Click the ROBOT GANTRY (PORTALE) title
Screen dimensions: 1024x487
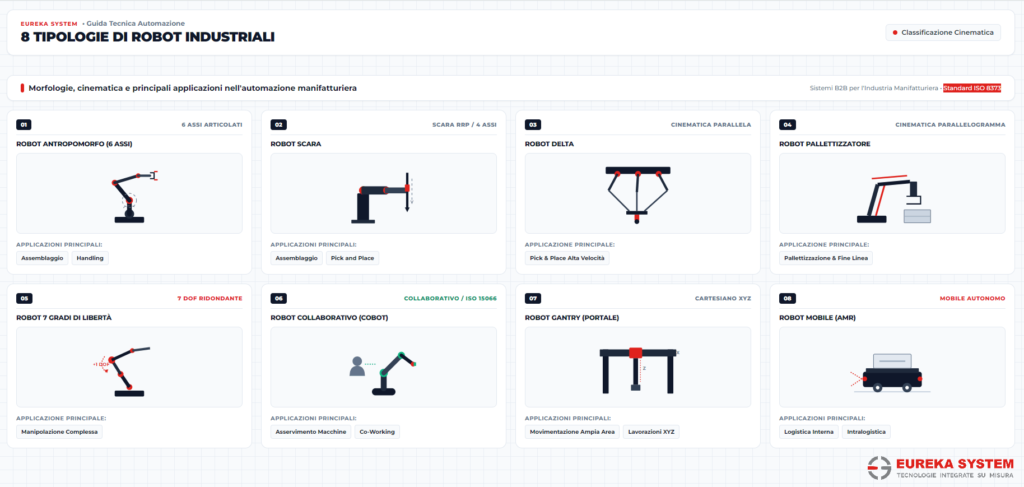tap(572, 317)
